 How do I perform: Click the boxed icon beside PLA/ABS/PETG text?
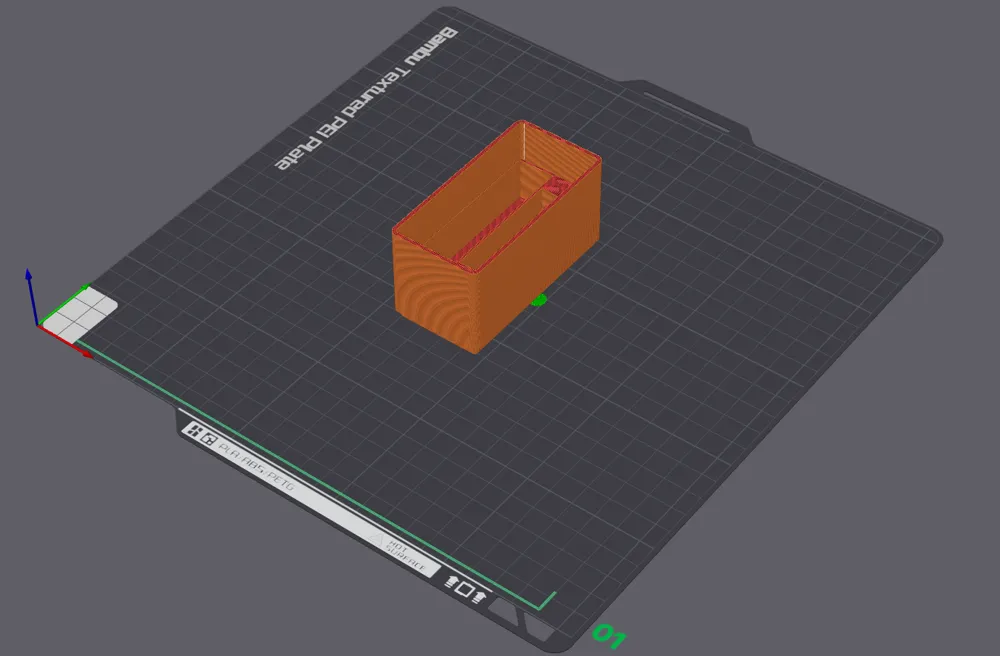208,439
